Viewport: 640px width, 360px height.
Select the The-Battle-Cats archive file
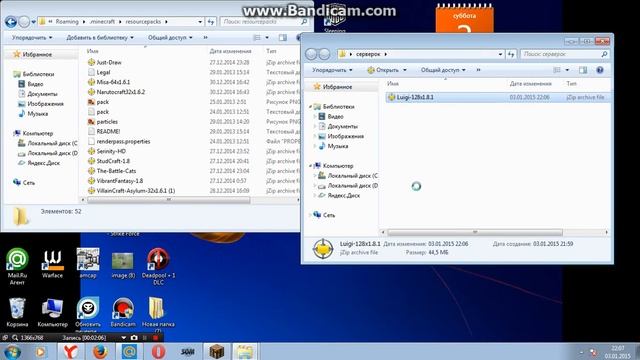coord(116,171)
